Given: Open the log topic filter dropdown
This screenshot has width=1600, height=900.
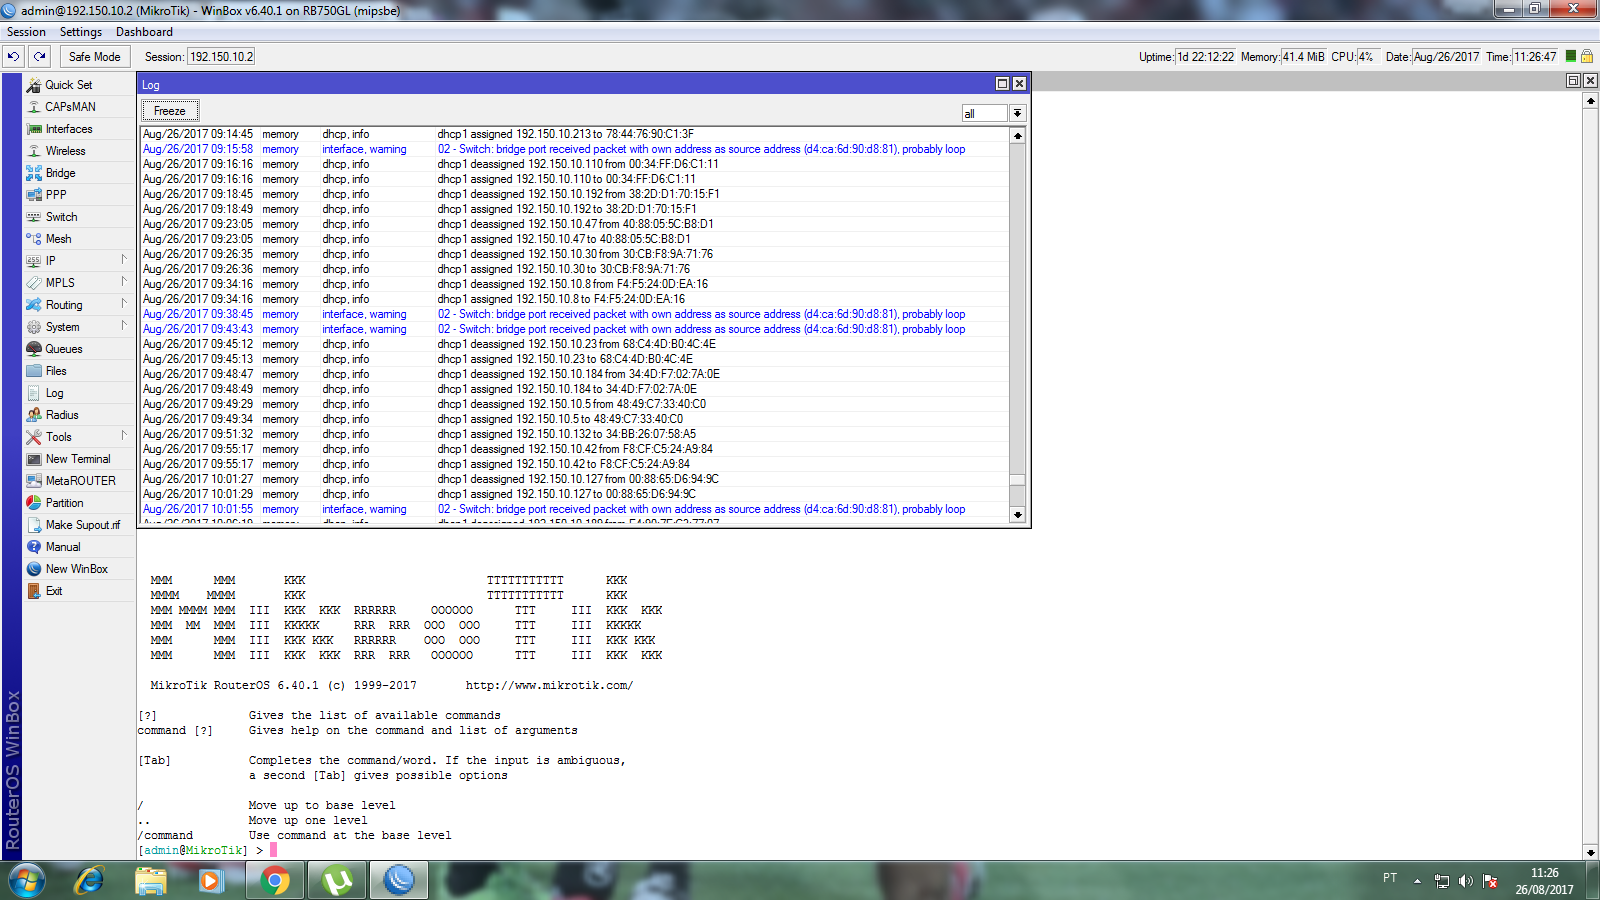Looking at the screenshot, I should point(1017,113).
